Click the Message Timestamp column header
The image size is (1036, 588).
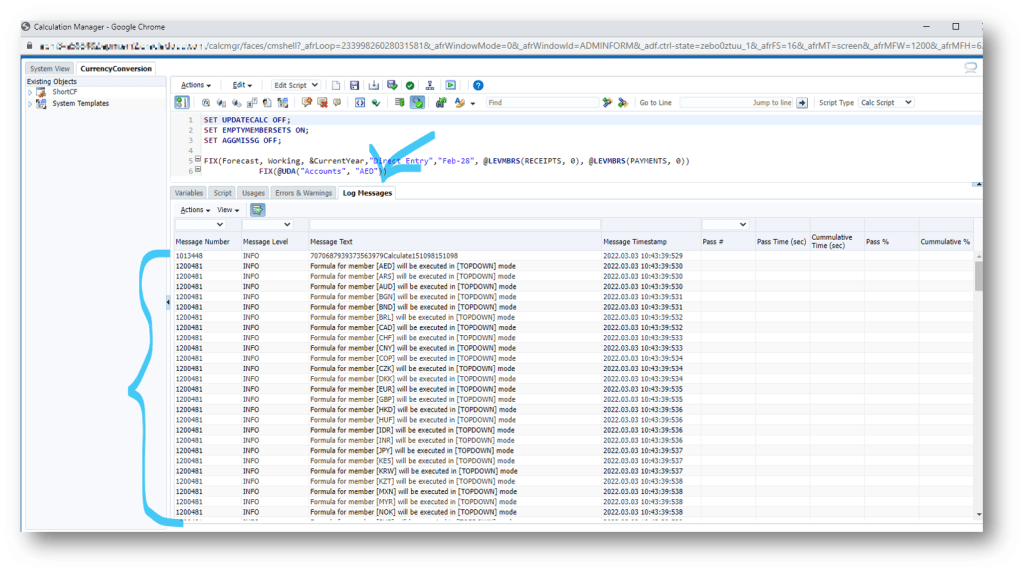pos(635,242)
